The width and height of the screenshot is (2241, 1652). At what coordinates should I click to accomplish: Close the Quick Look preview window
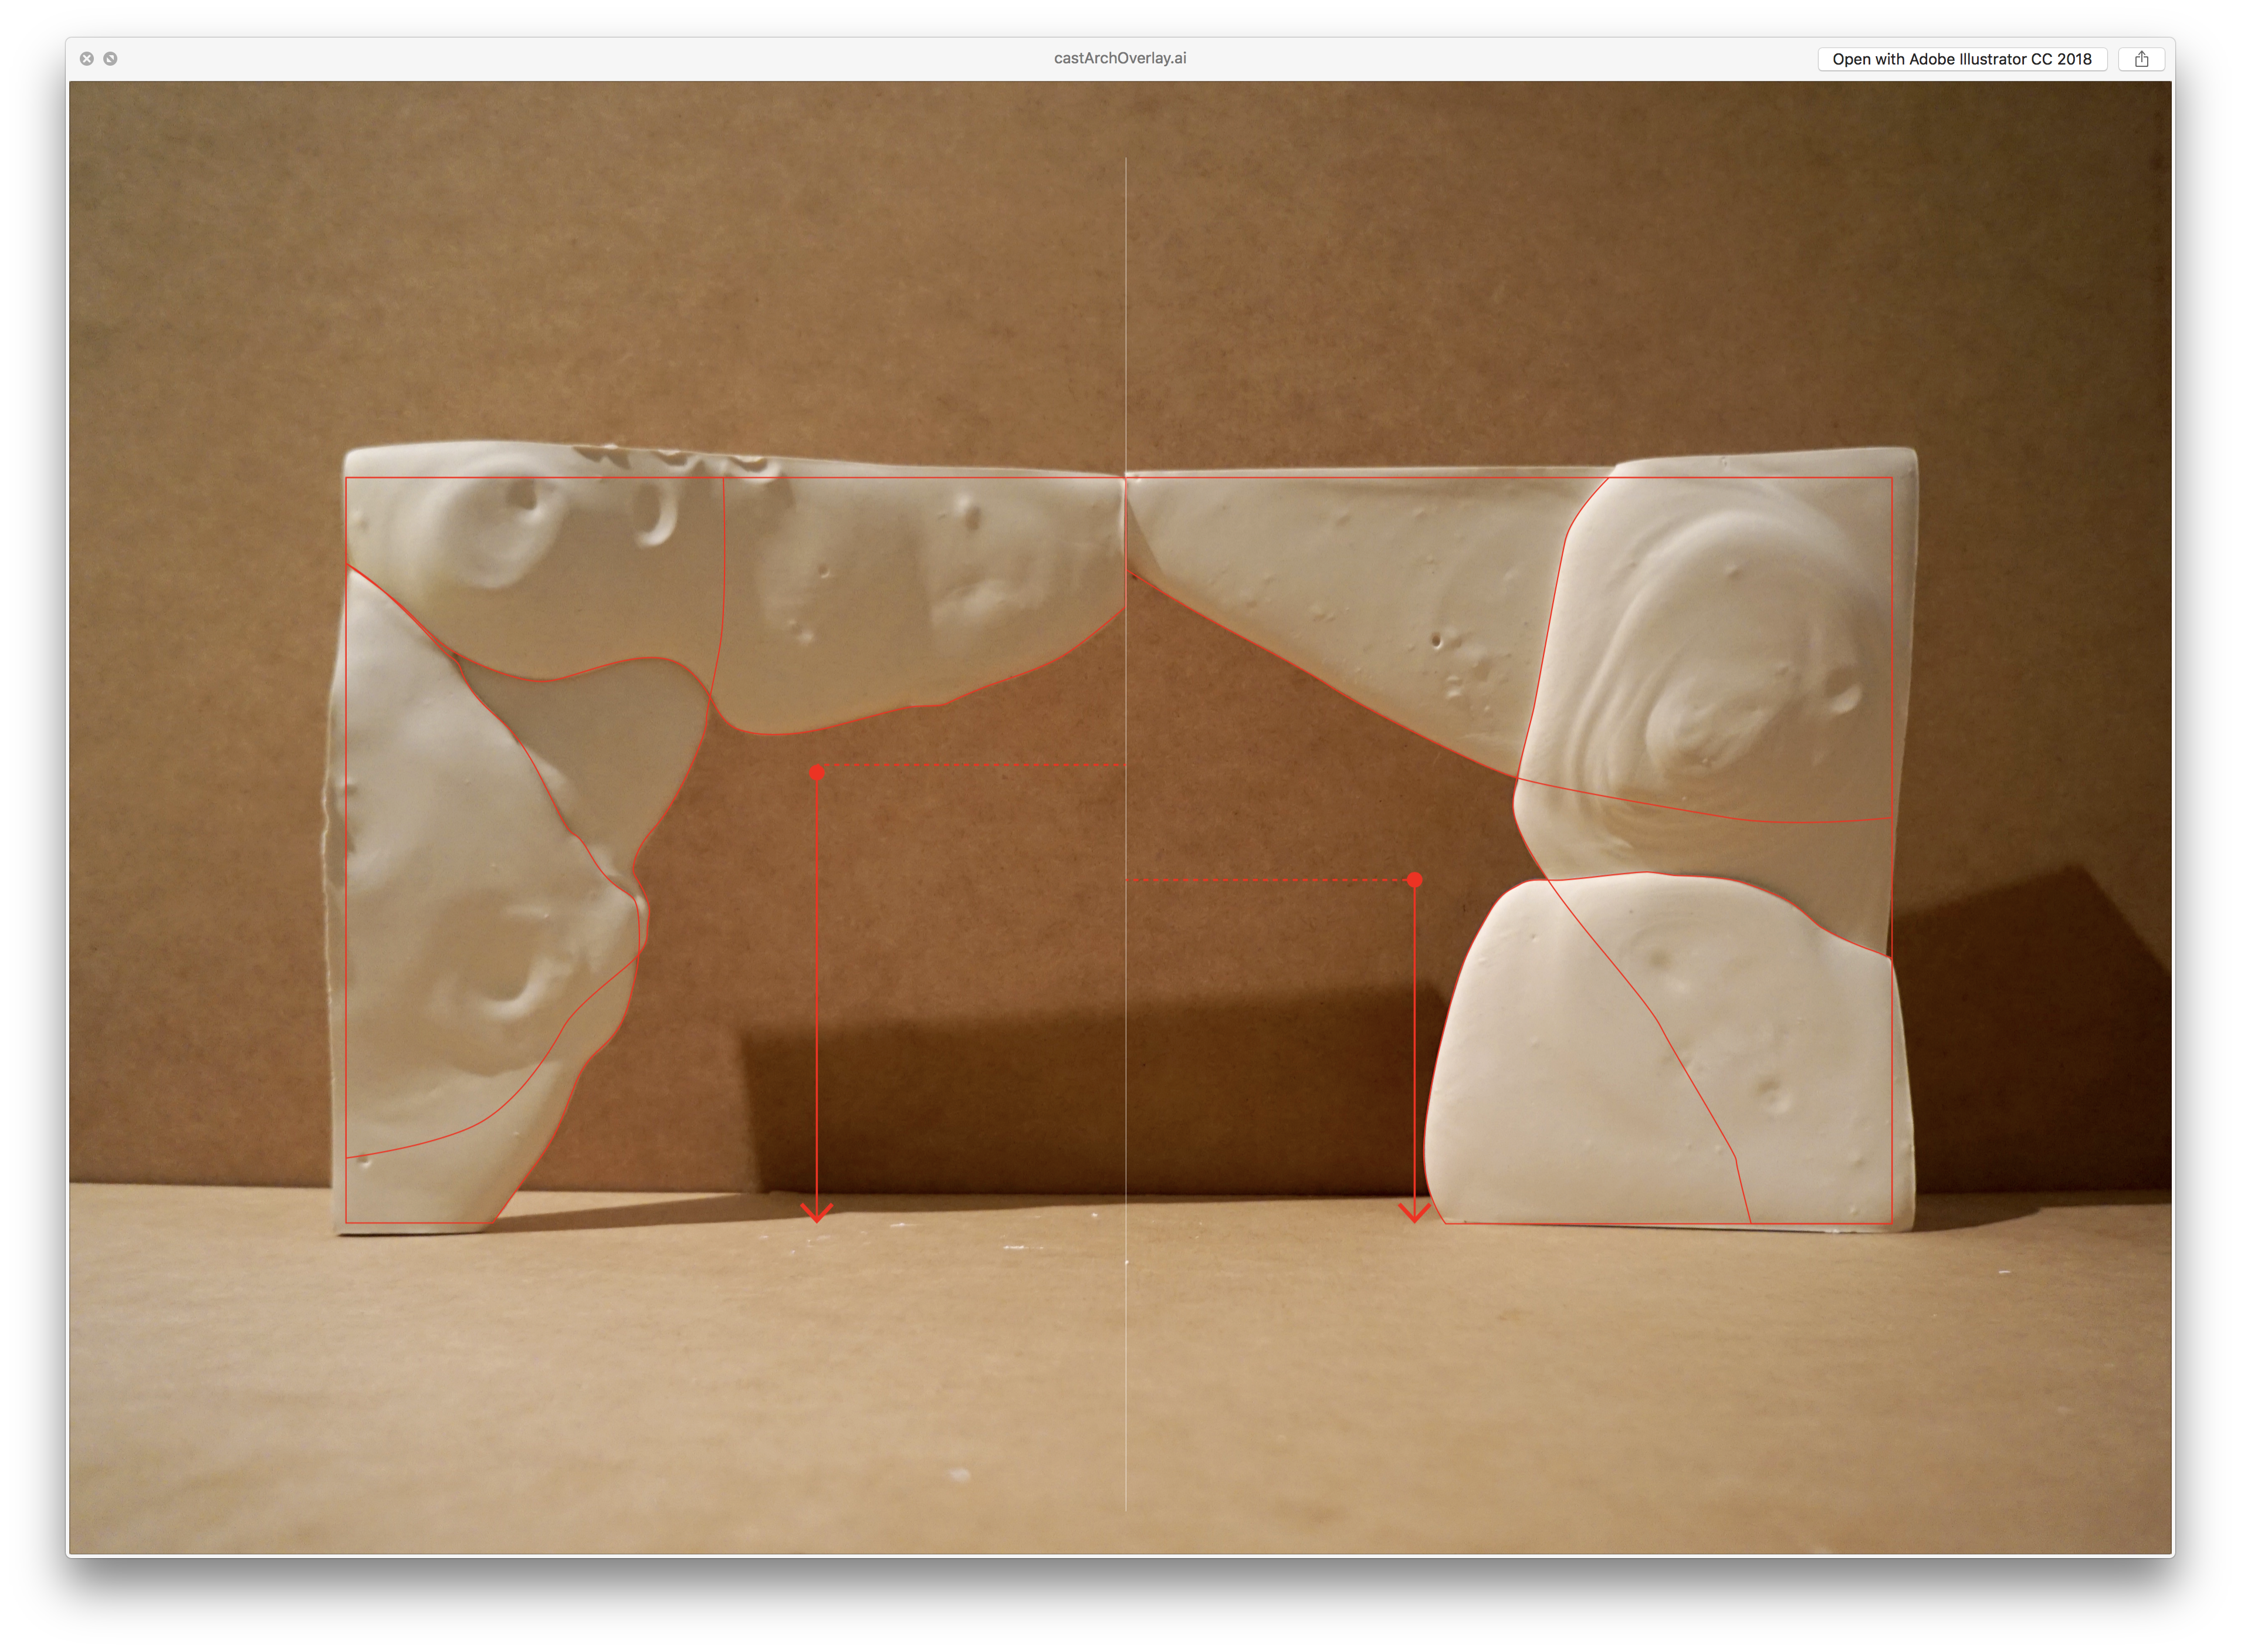tap(87, 59)
